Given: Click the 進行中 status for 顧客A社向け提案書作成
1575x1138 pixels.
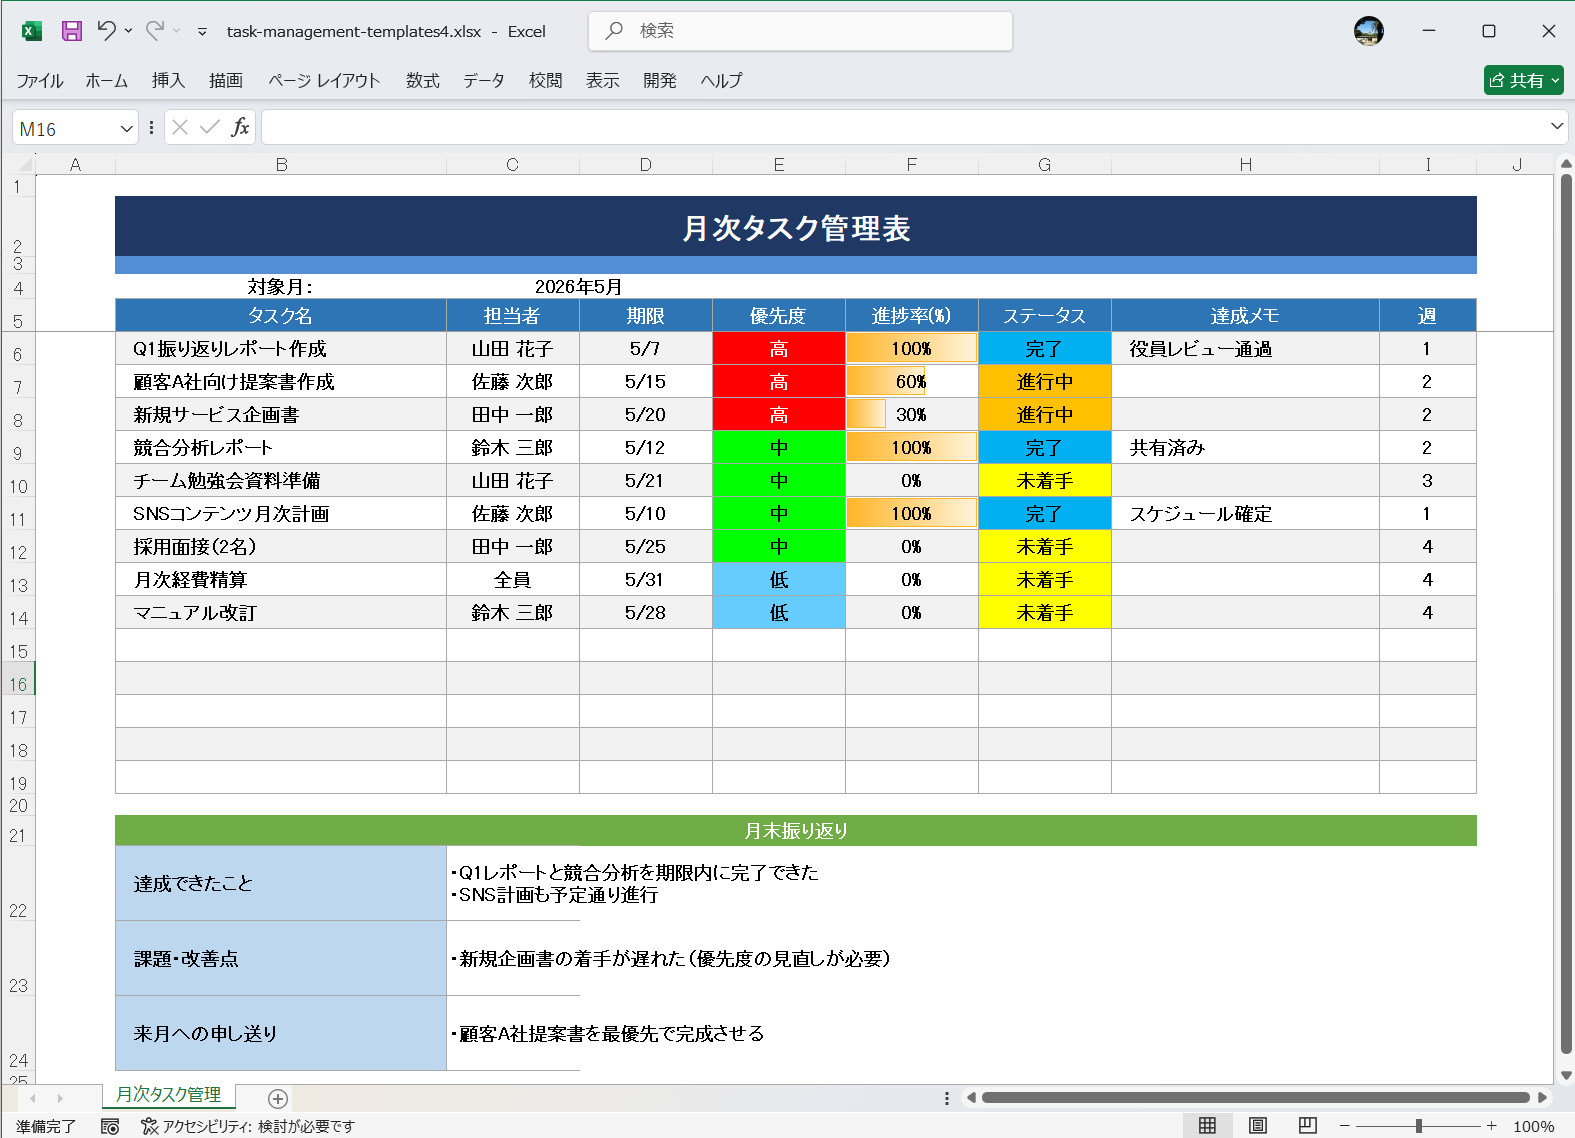Looking at the screenshot, I should [1045, 381].
